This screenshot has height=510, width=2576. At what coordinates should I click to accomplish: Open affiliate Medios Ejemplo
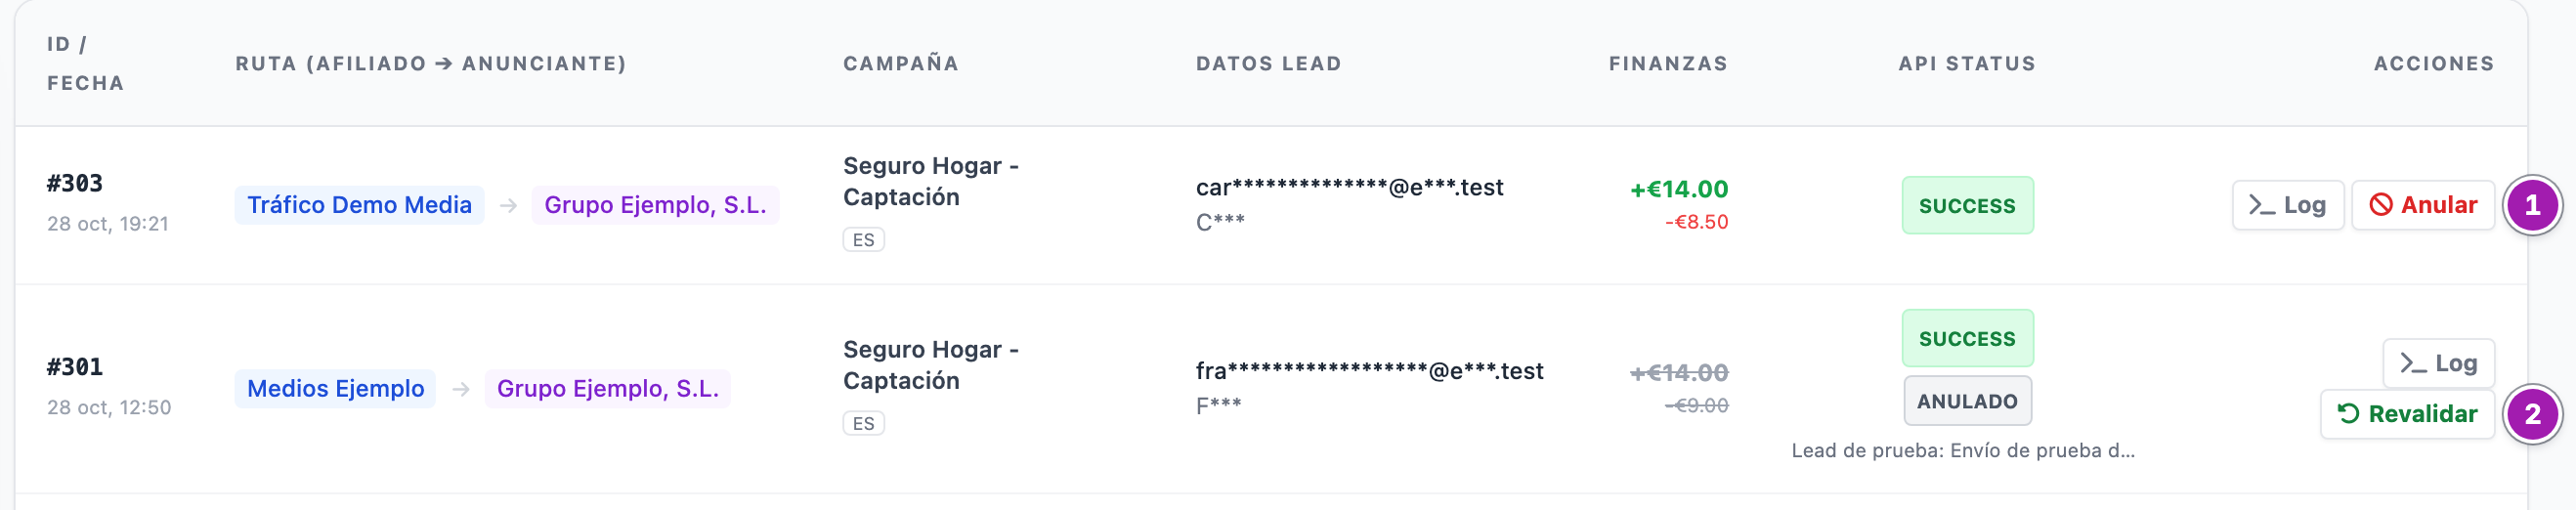[x=335, y=389]
